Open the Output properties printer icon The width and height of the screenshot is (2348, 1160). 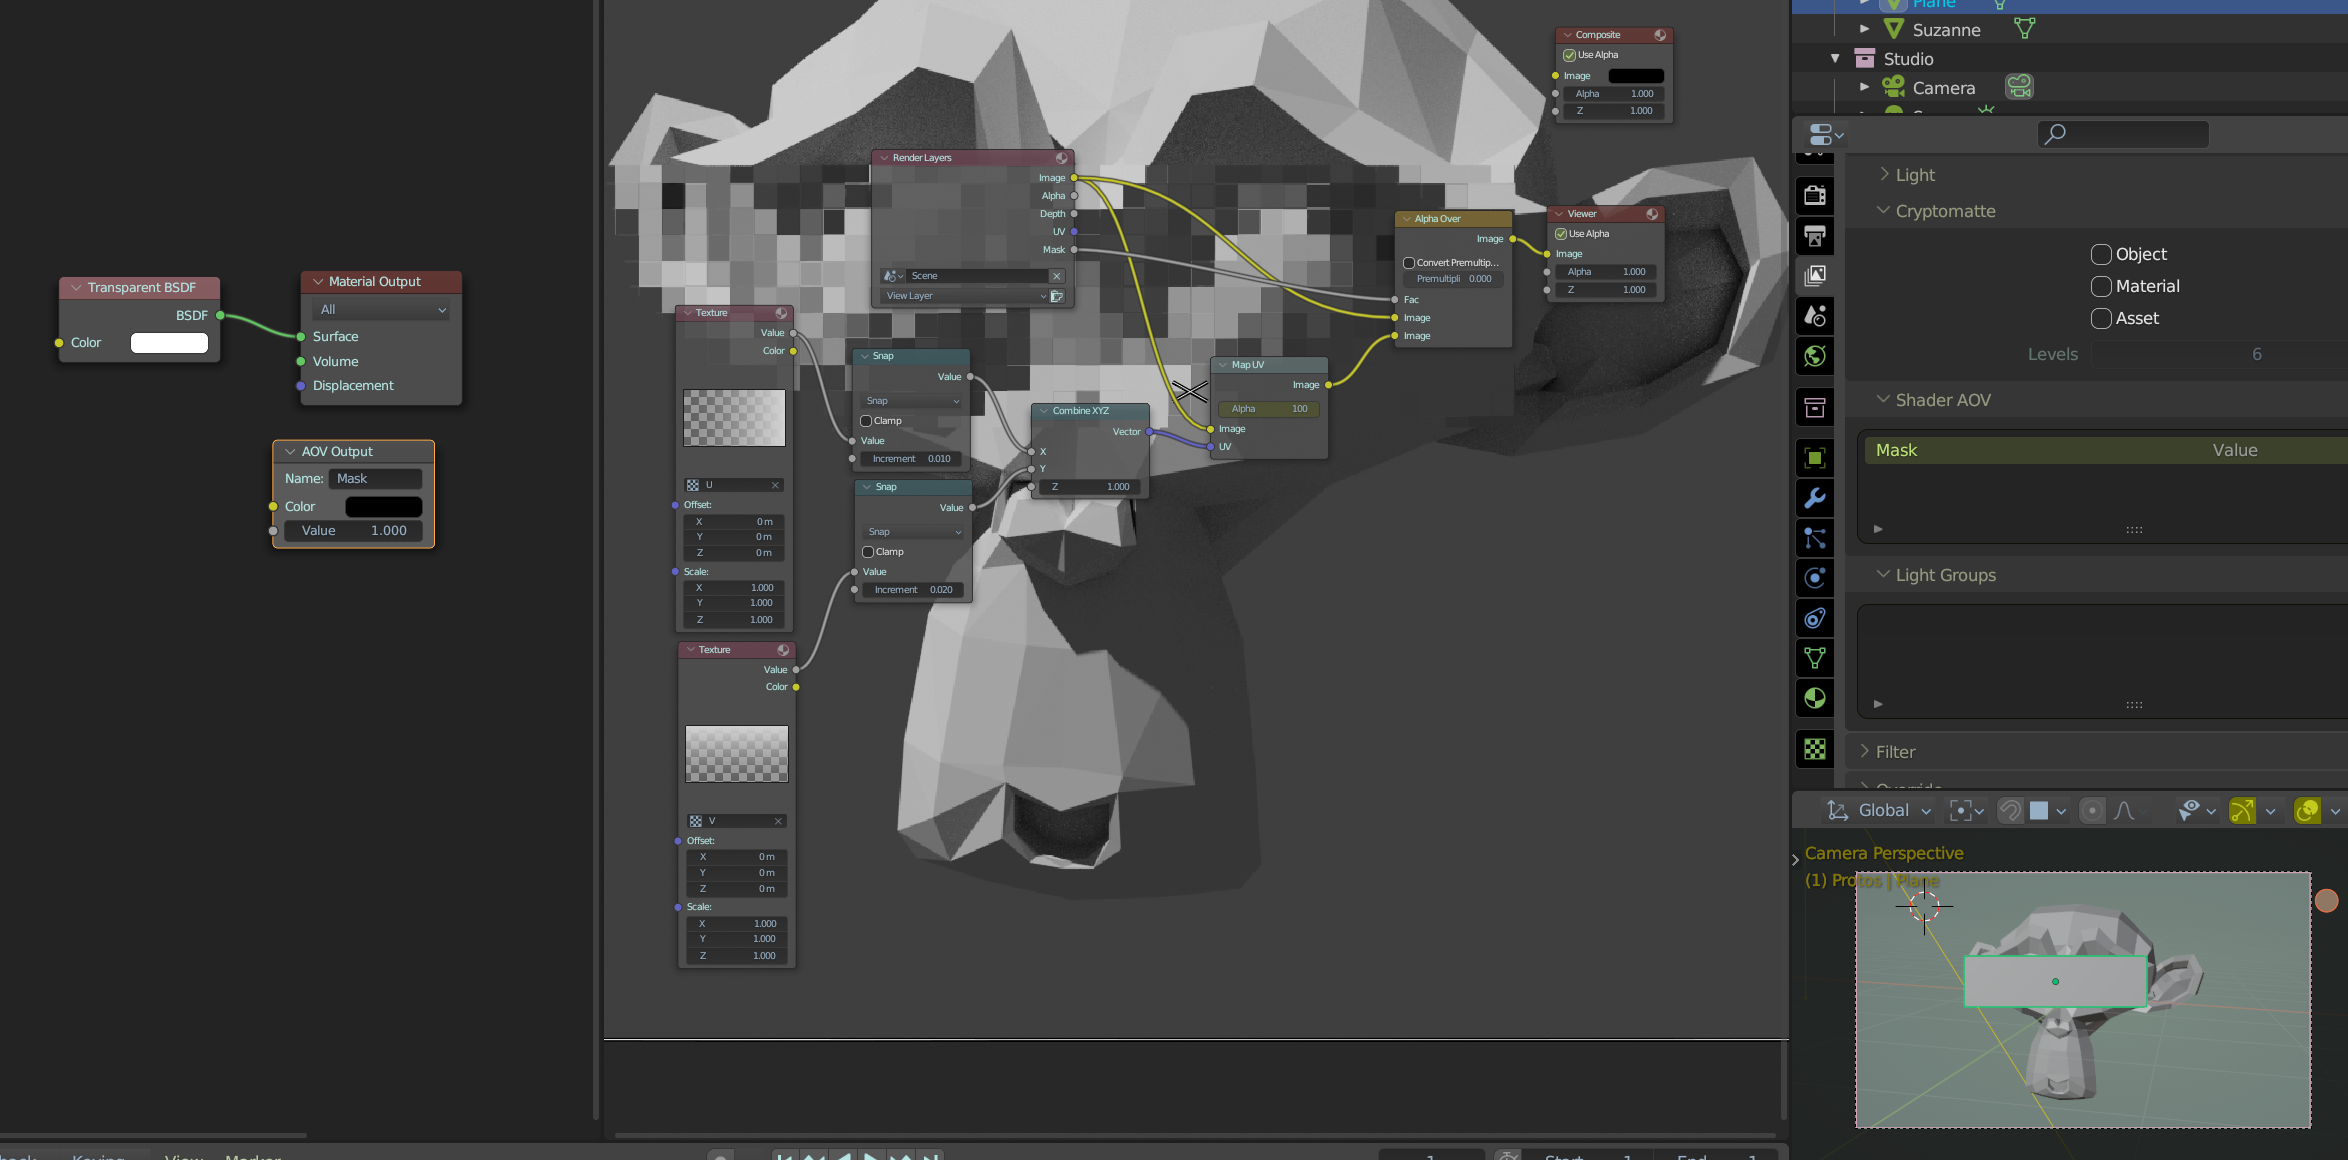click(1815, 236)
